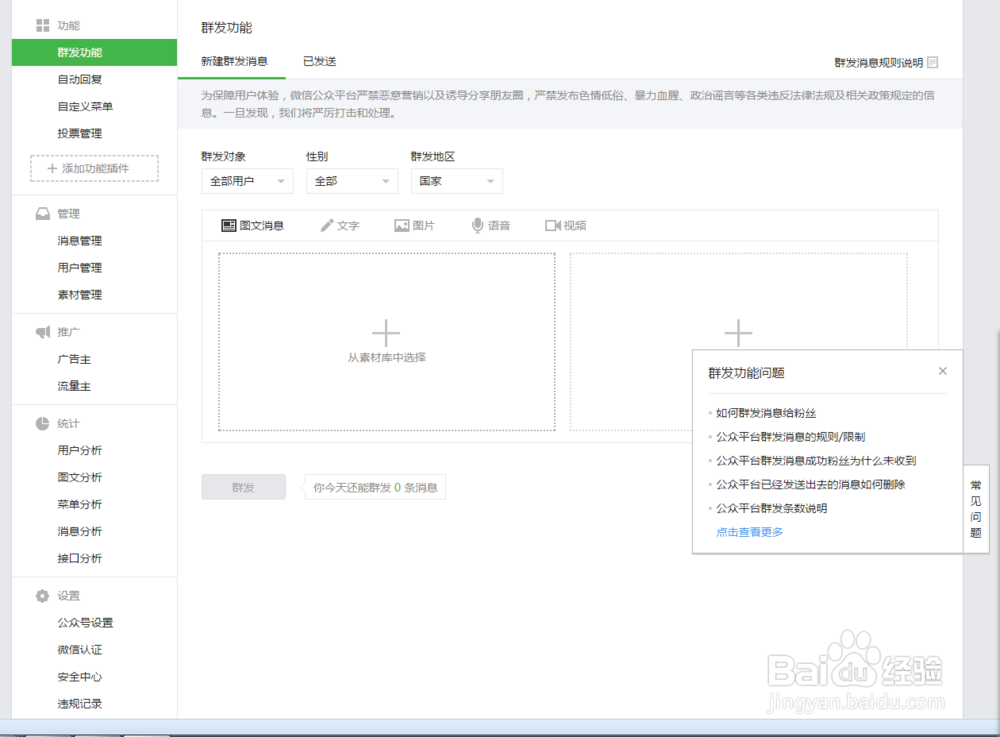Close the 群发功能问题 help panel
Image resolution: width=1000 pixels, height=737 pixels.
tap(942, 370)
